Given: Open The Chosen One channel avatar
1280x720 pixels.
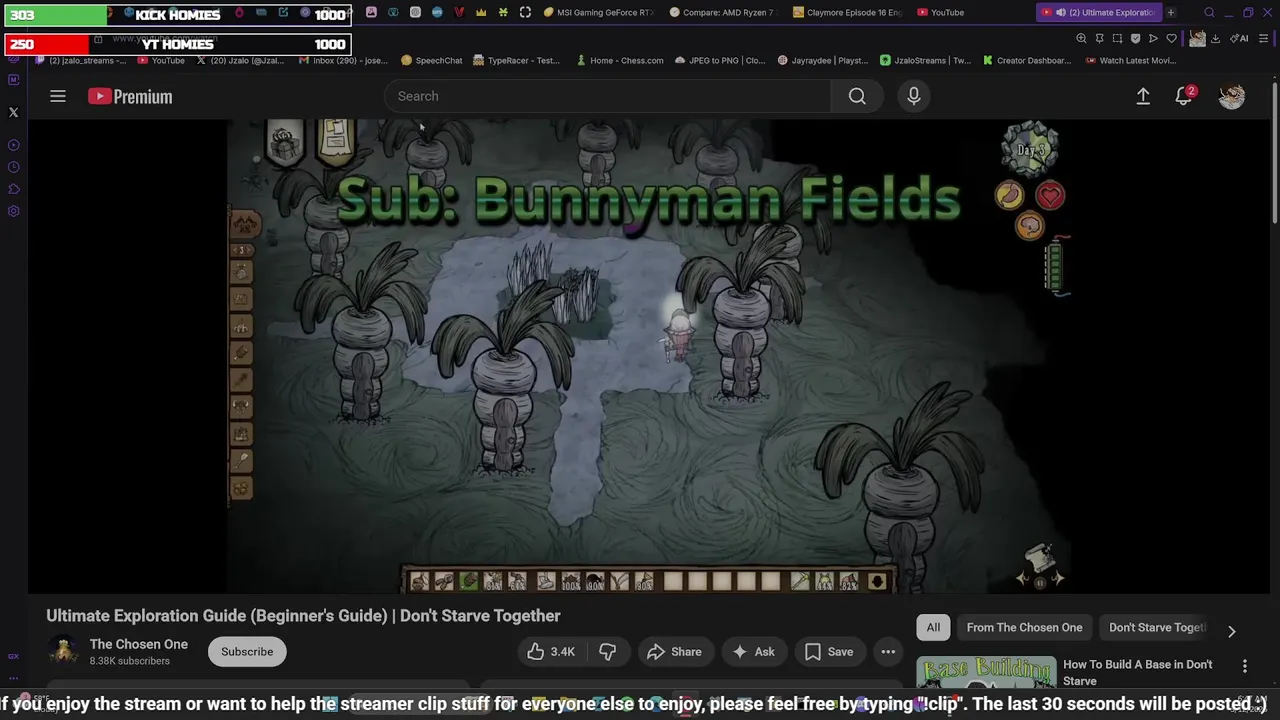Looking at the screenshot, I should tap(63, 652).
